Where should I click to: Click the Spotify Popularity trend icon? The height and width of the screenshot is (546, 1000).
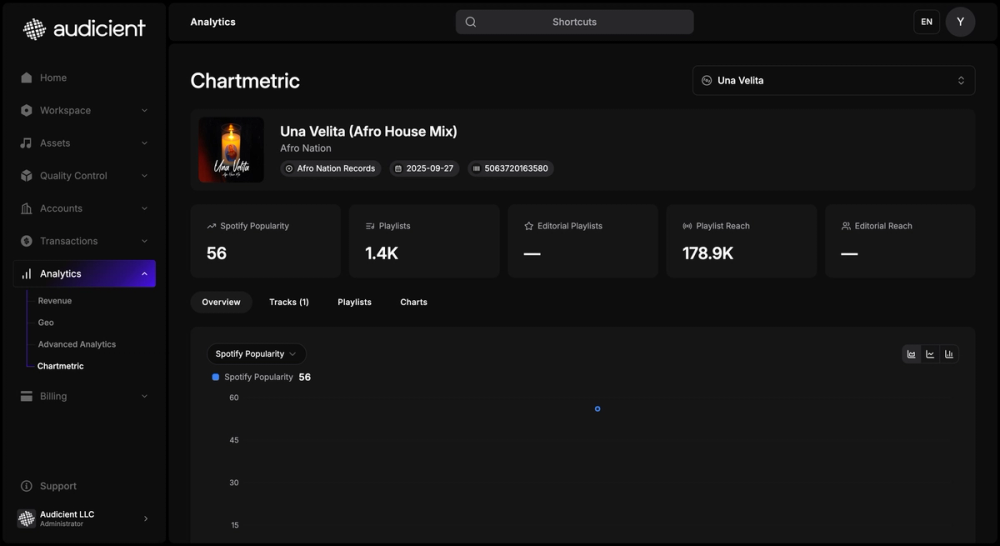[211, 226]
